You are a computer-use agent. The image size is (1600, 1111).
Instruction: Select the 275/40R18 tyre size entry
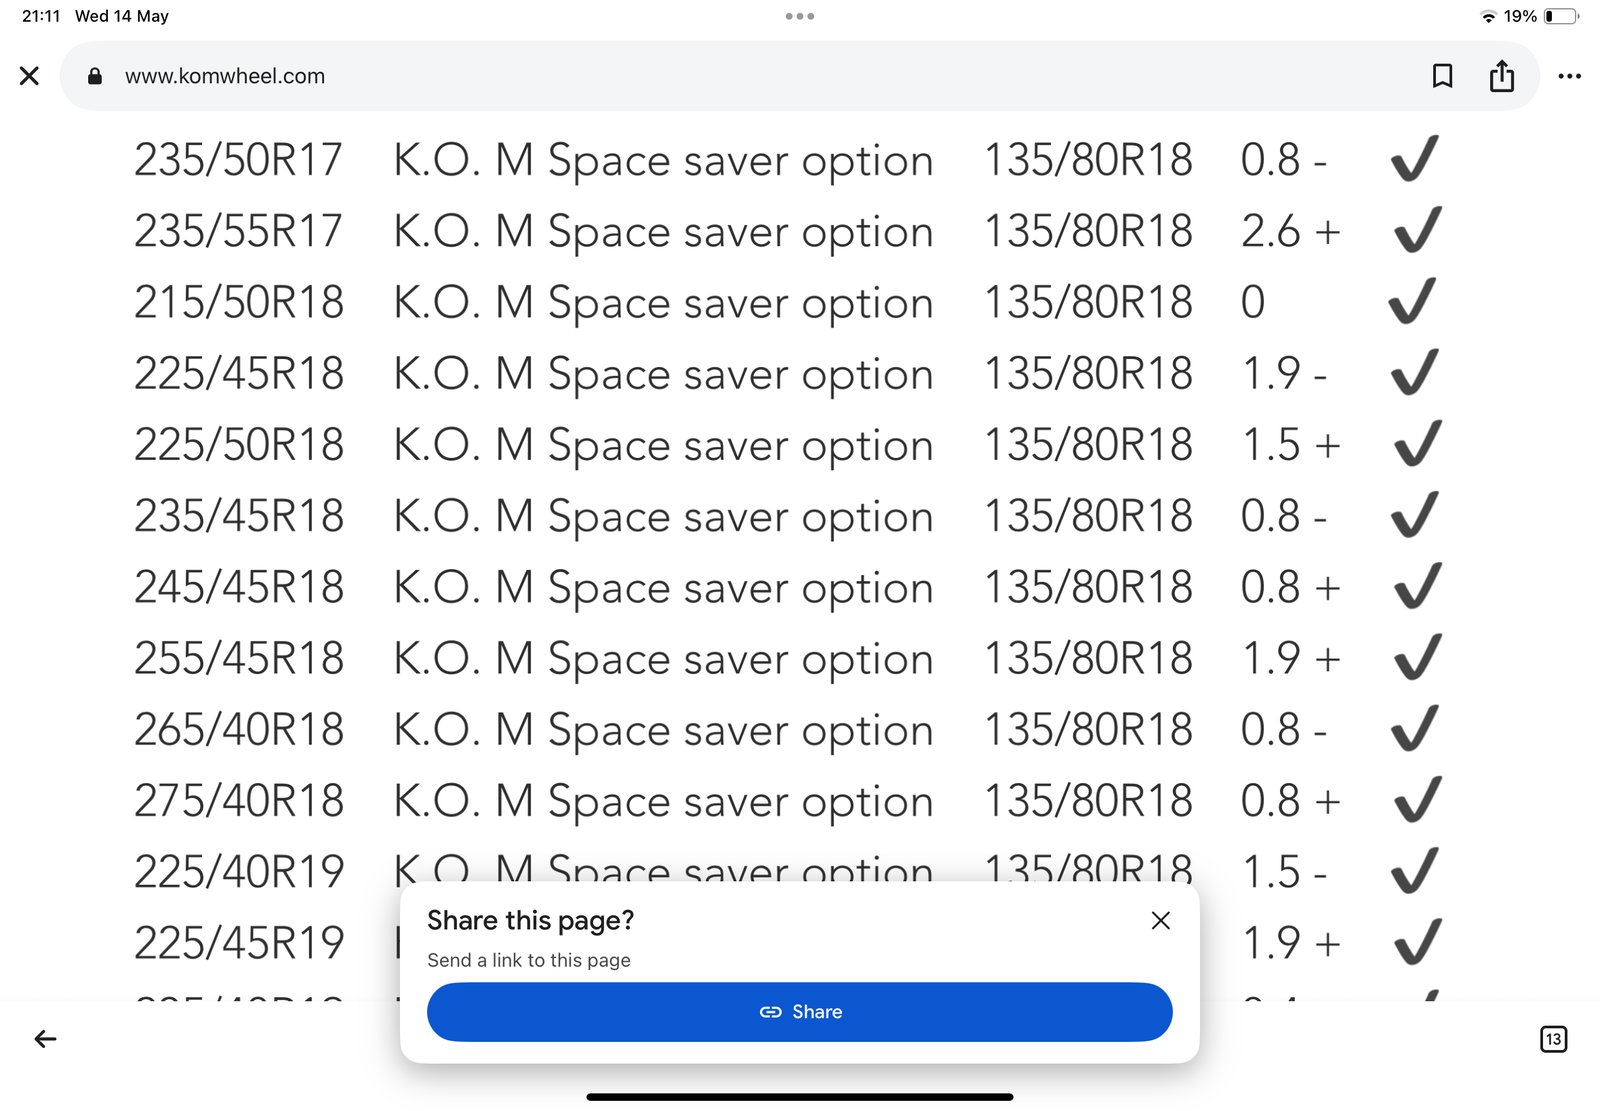click(239, 800)
